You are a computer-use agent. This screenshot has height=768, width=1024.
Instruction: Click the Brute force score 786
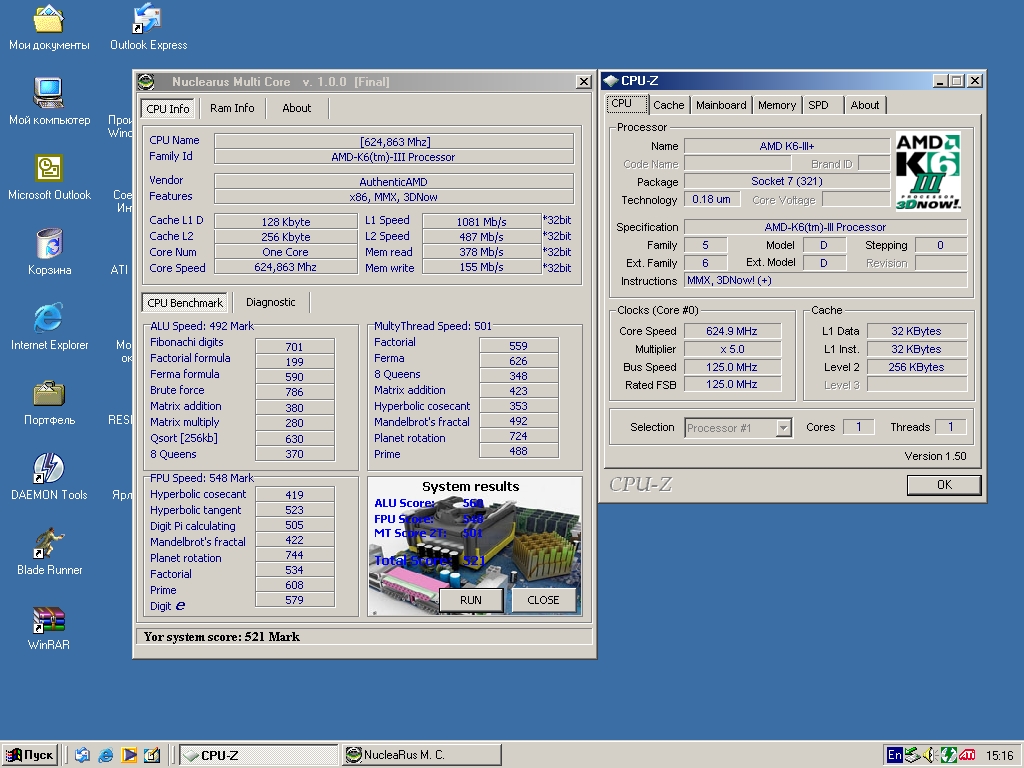pyautogui.click(x=295, y=392)
